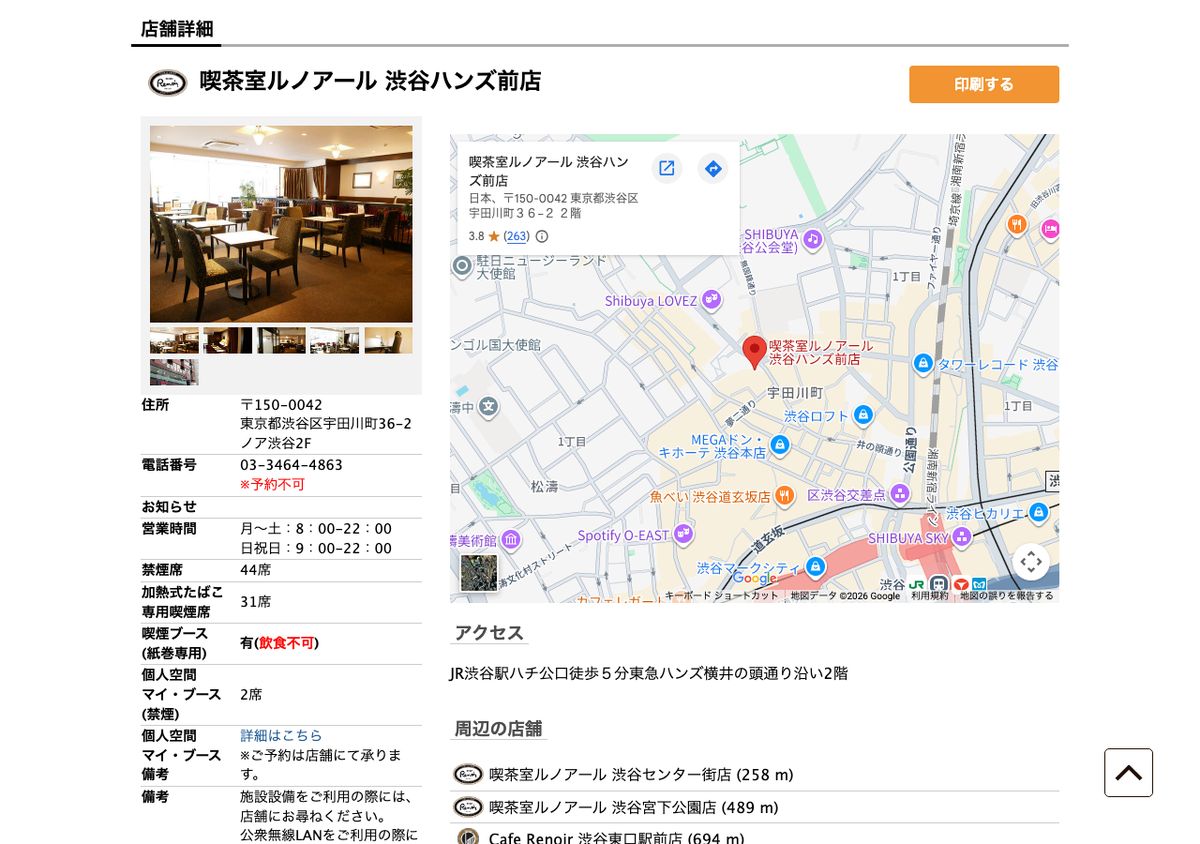Click the rating info circle icon
This screenshot has height=844, width=1200.
point(542,237)
